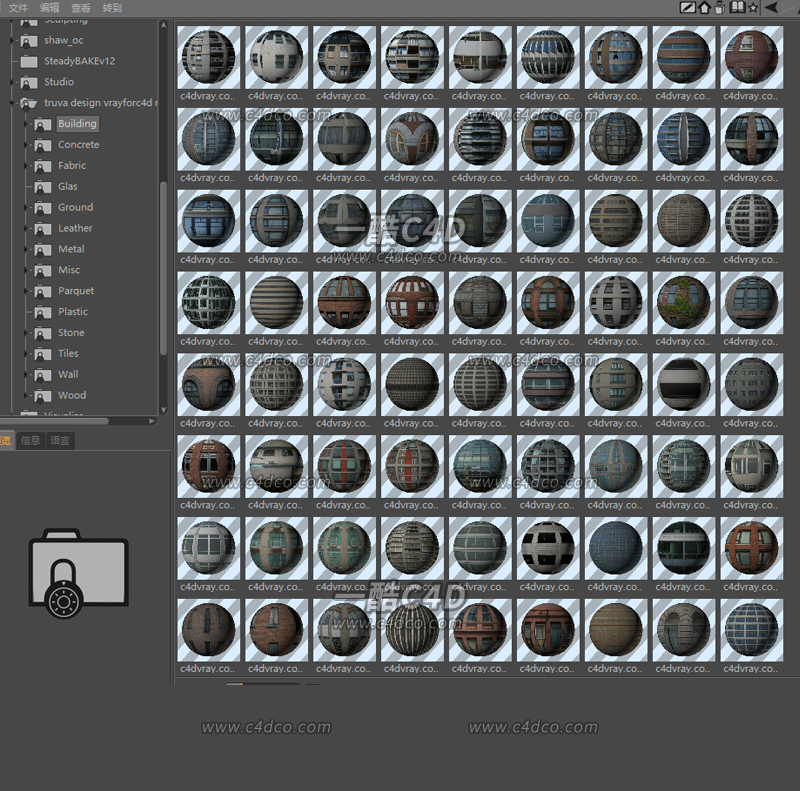Expand the Studio folder
Image resolution: width=800 pixels, height=791 pixels.
12,82
